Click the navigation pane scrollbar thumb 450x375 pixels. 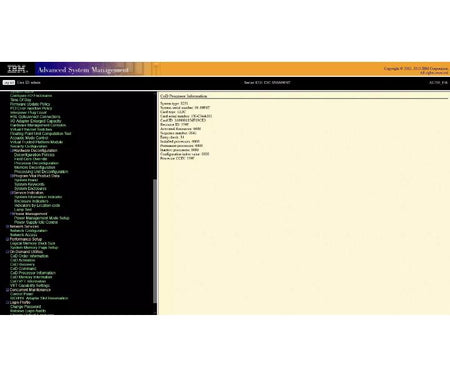pyautogui.click(x=155, y=241)
